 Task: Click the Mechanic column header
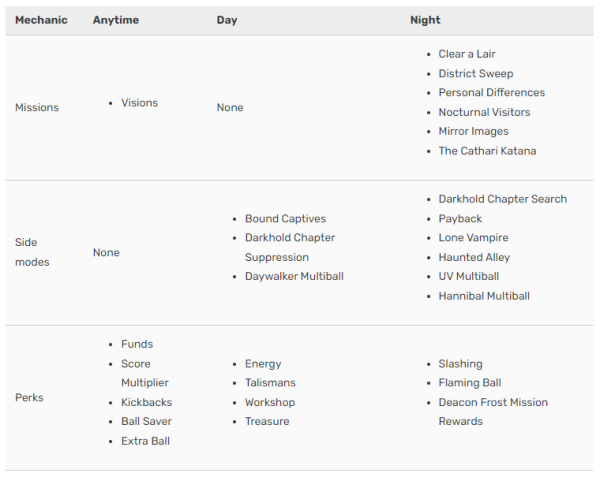[x=41, y=20]
